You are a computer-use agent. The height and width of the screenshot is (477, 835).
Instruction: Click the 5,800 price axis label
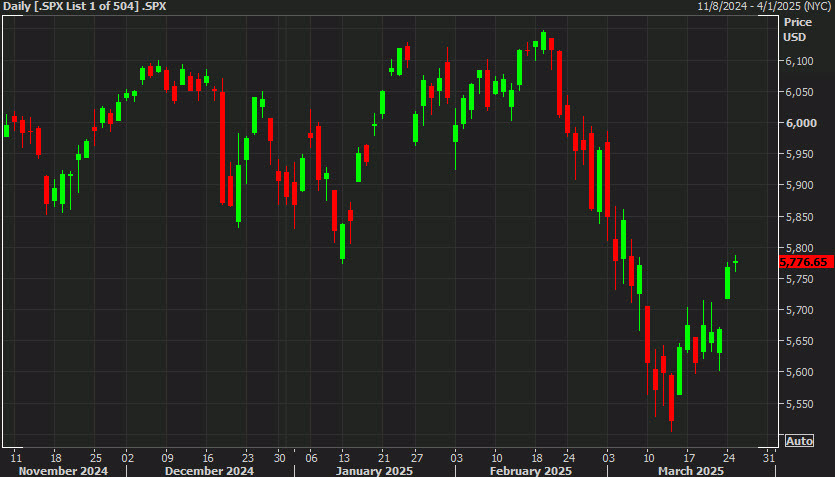800,248
